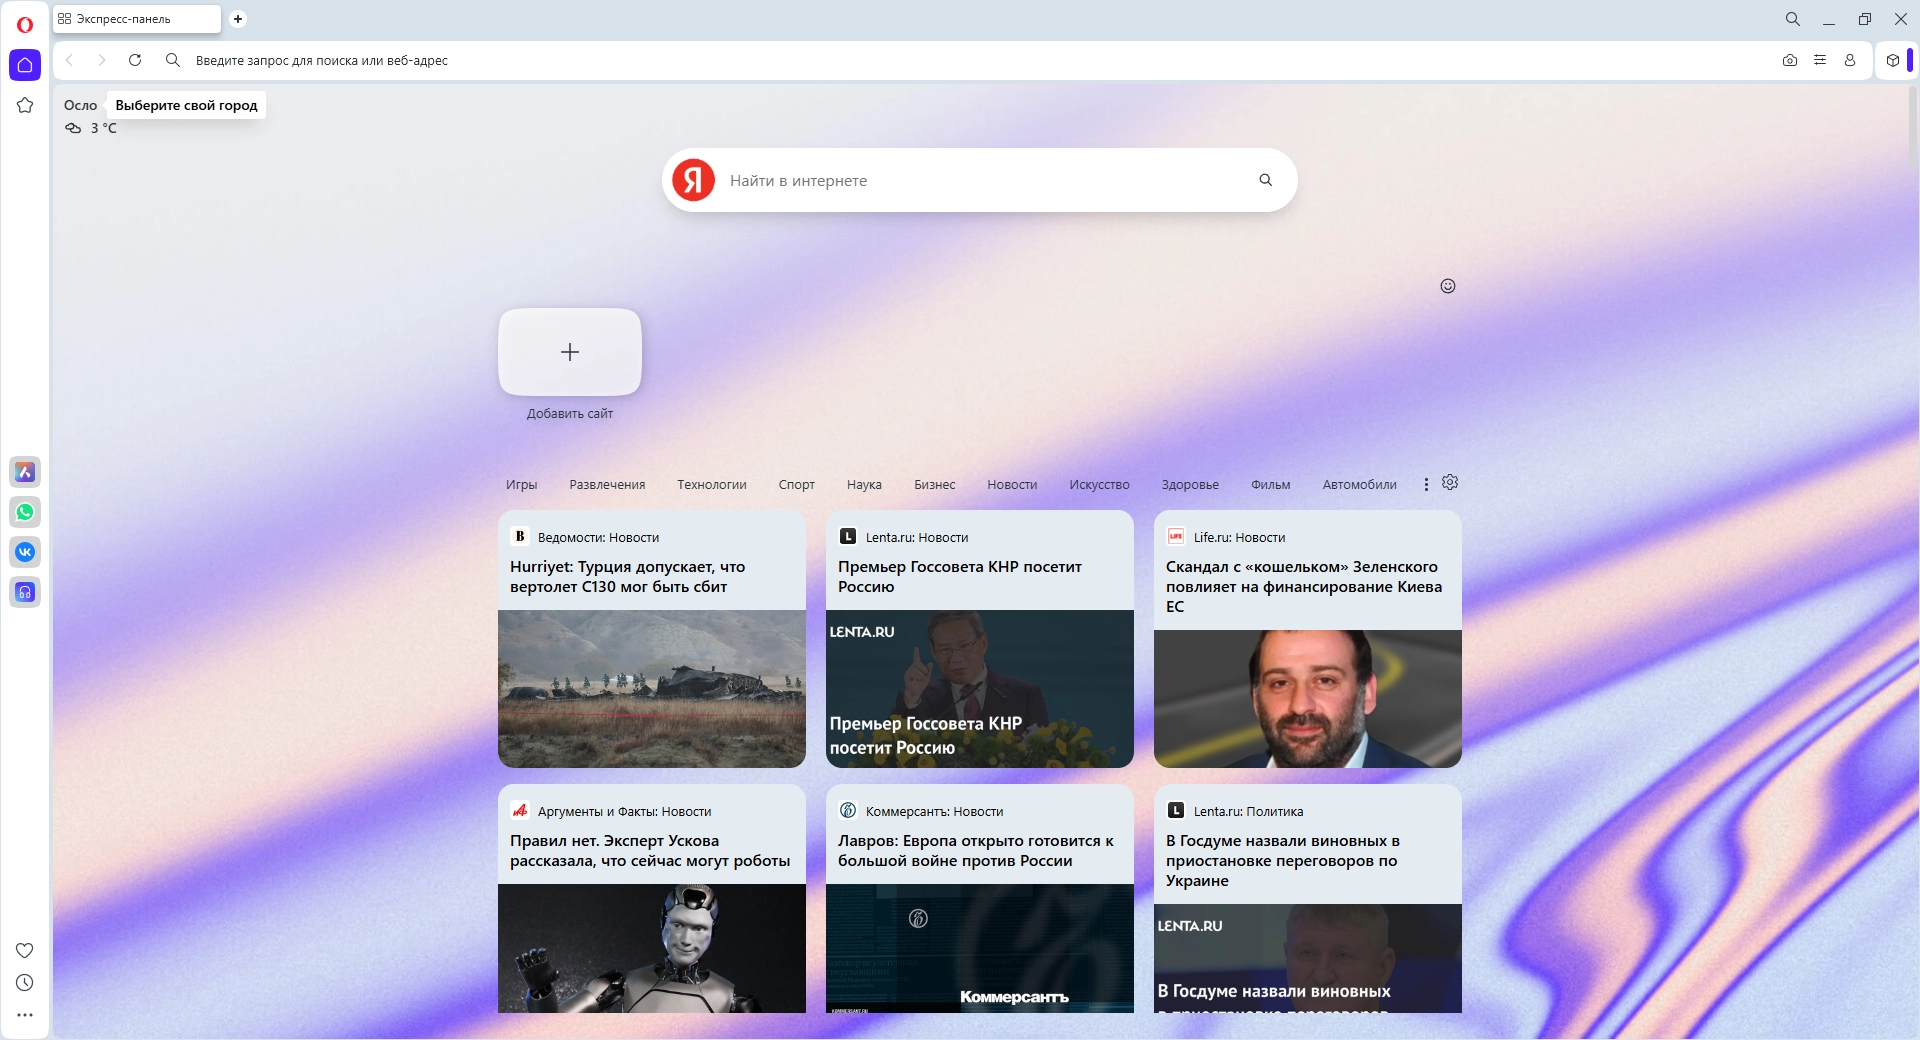Image resolution: width=1920 pixels, height=1040 pixels.
Task: Open the Коммерсантъ news thumbnail image
Action: [980, 948]
